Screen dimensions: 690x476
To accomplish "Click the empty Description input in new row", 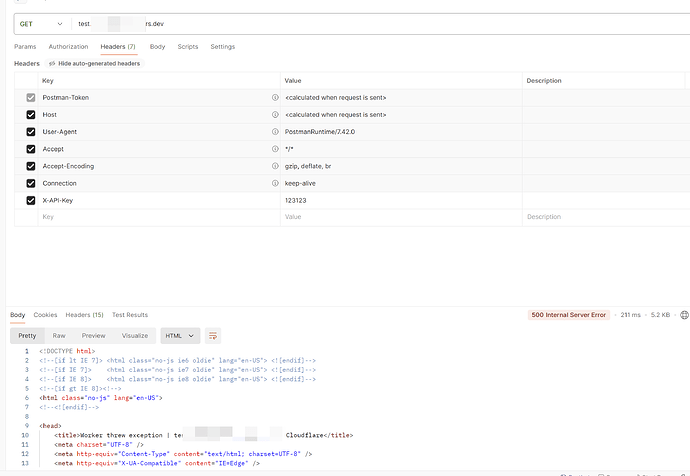I will coord(604,217).
